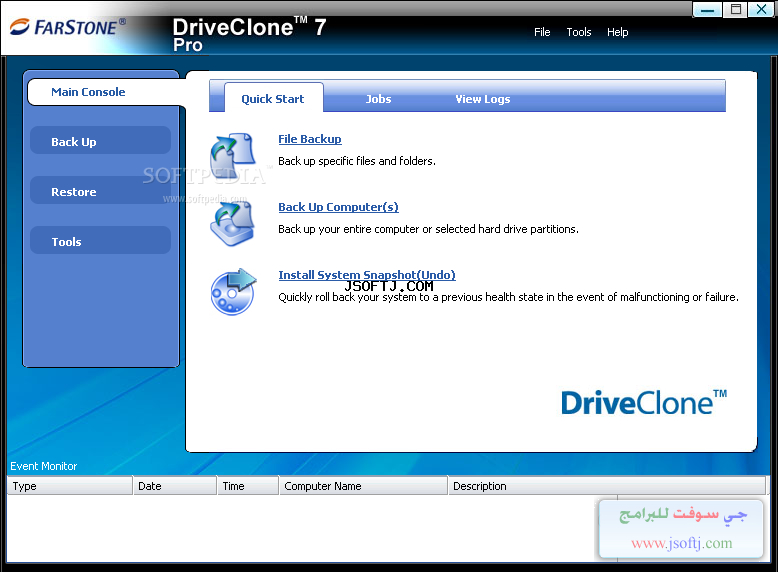Open the File Backup link
The image size is (778, 572).
[310, 139]
